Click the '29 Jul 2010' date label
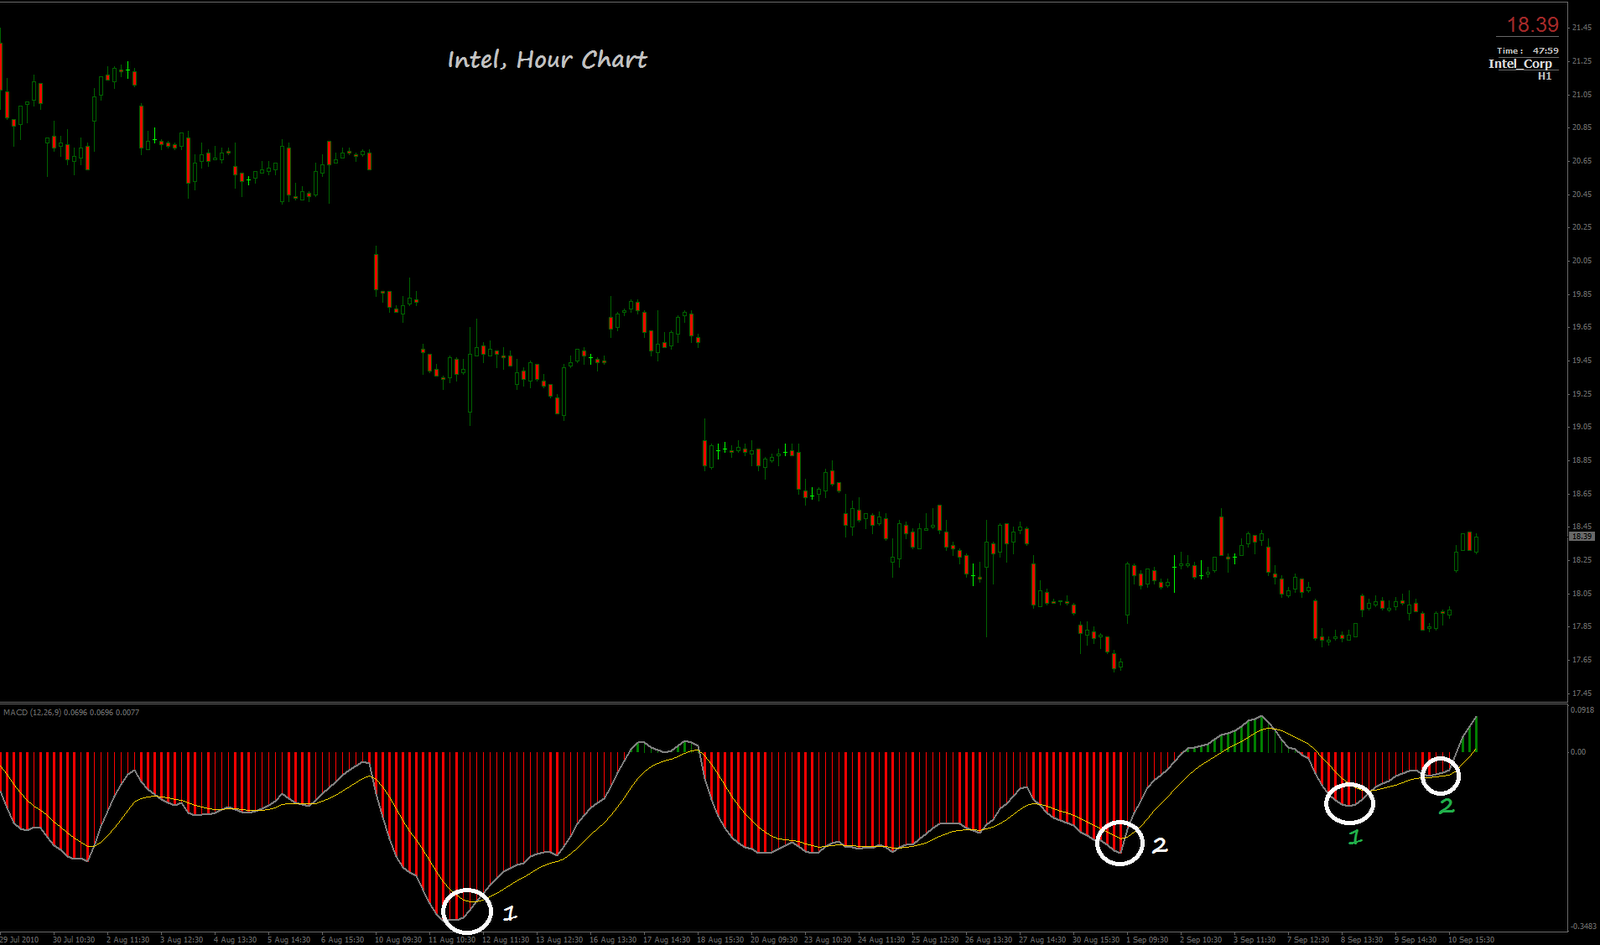1600x945 pixels. point(19,940)
